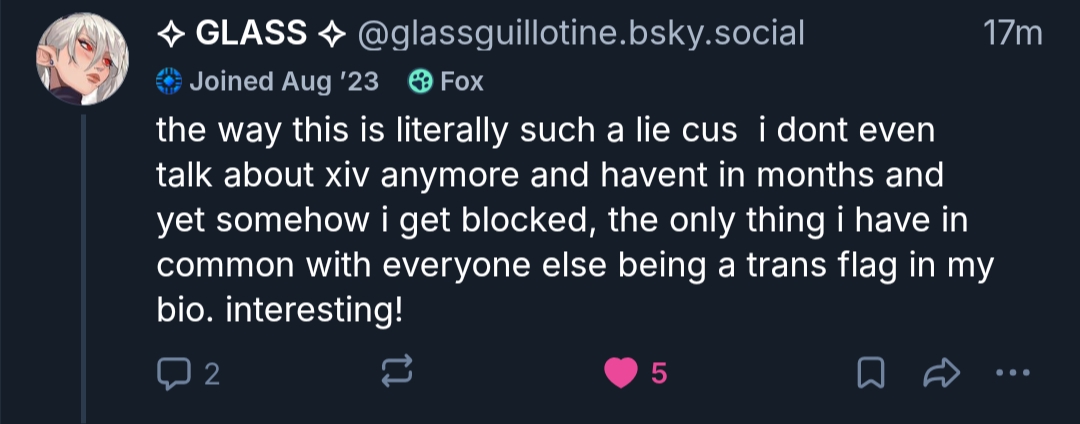Open the repost arrows menu
The height and width of the screenshot is (424, 1080).
(397, 374)
